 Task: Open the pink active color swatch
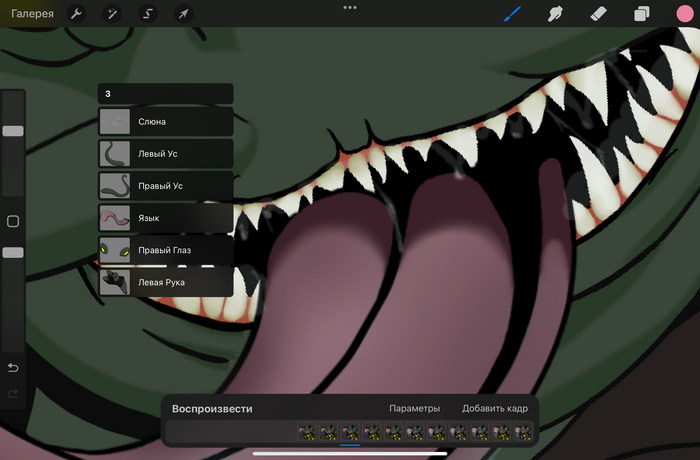tap(684, 14)
